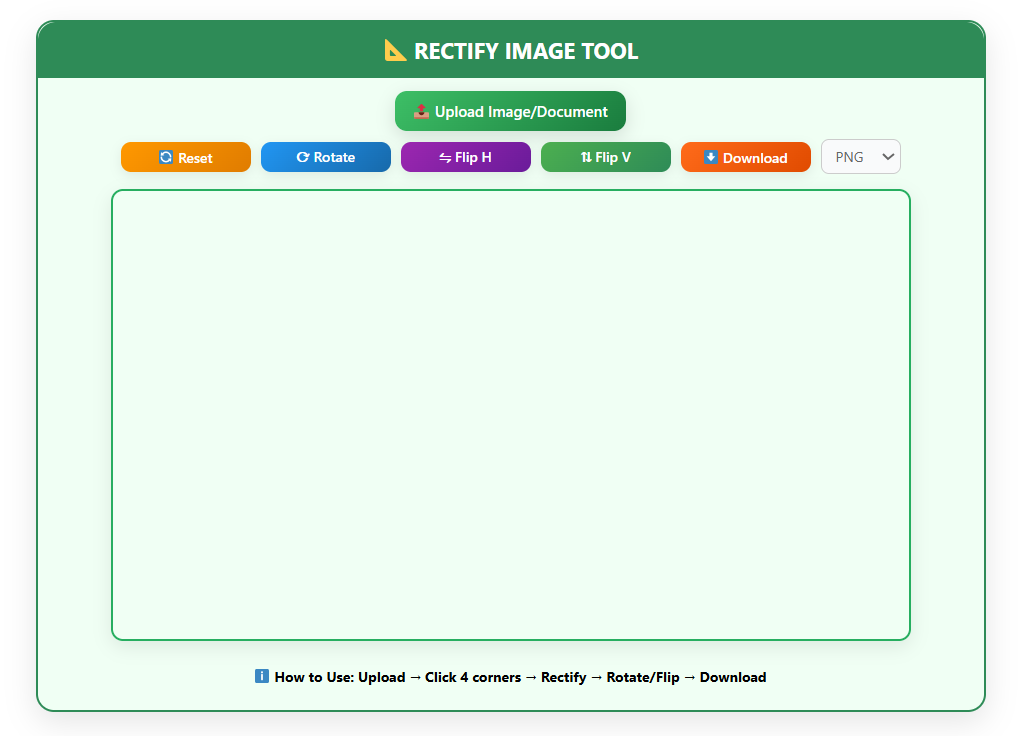Click the orange Download button
This screenshot has width=1019, height=736.
point(745,157)
